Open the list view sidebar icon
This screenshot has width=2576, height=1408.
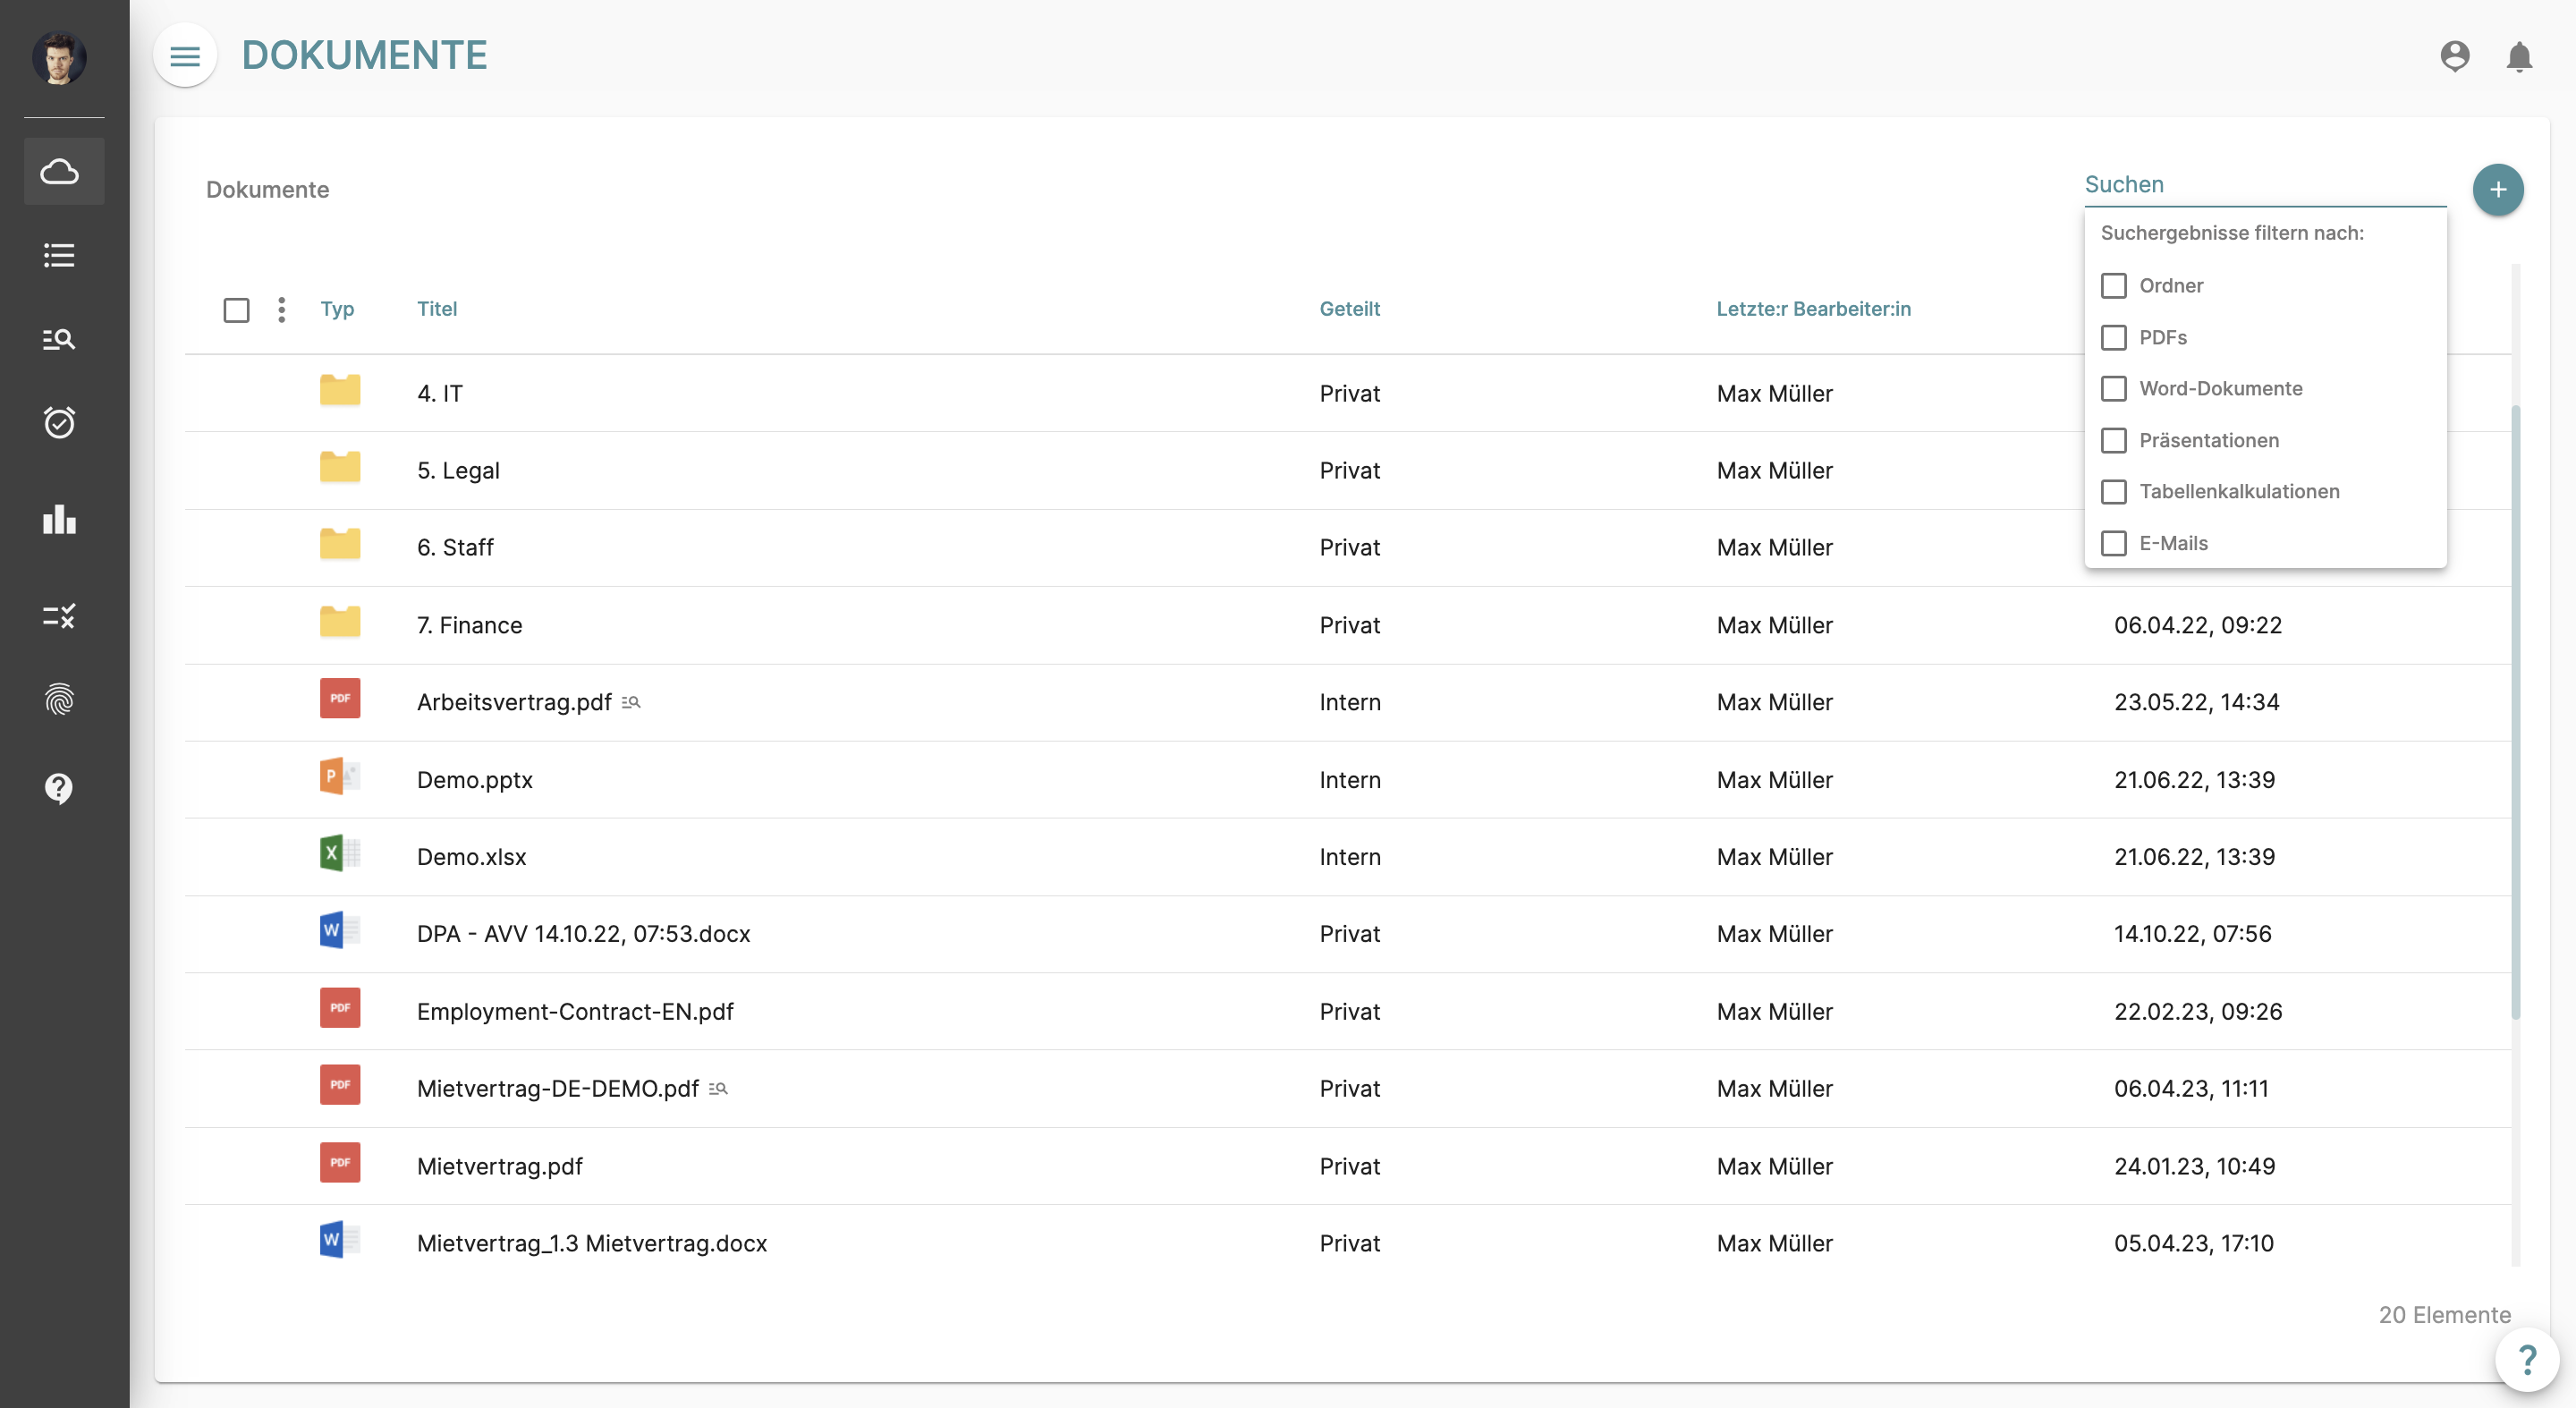(60, 256)
